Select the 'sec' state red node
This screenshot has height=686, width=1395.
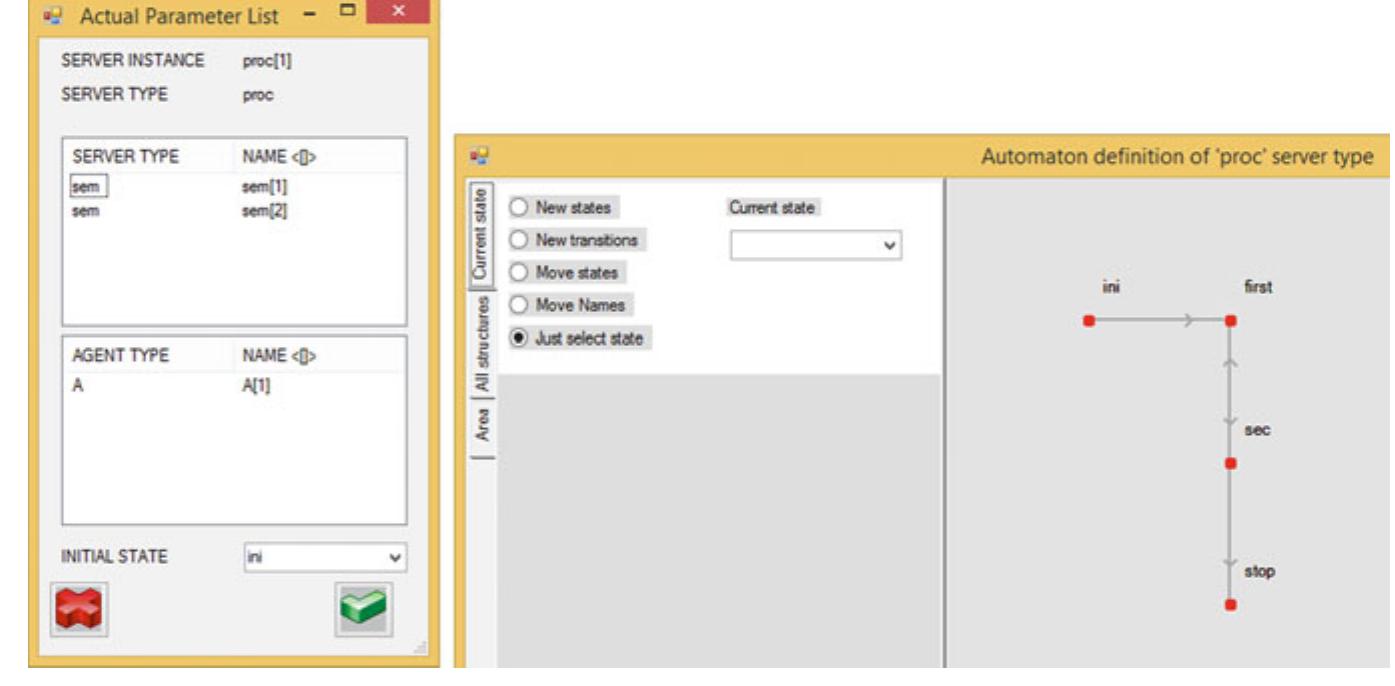(1231, 463)
